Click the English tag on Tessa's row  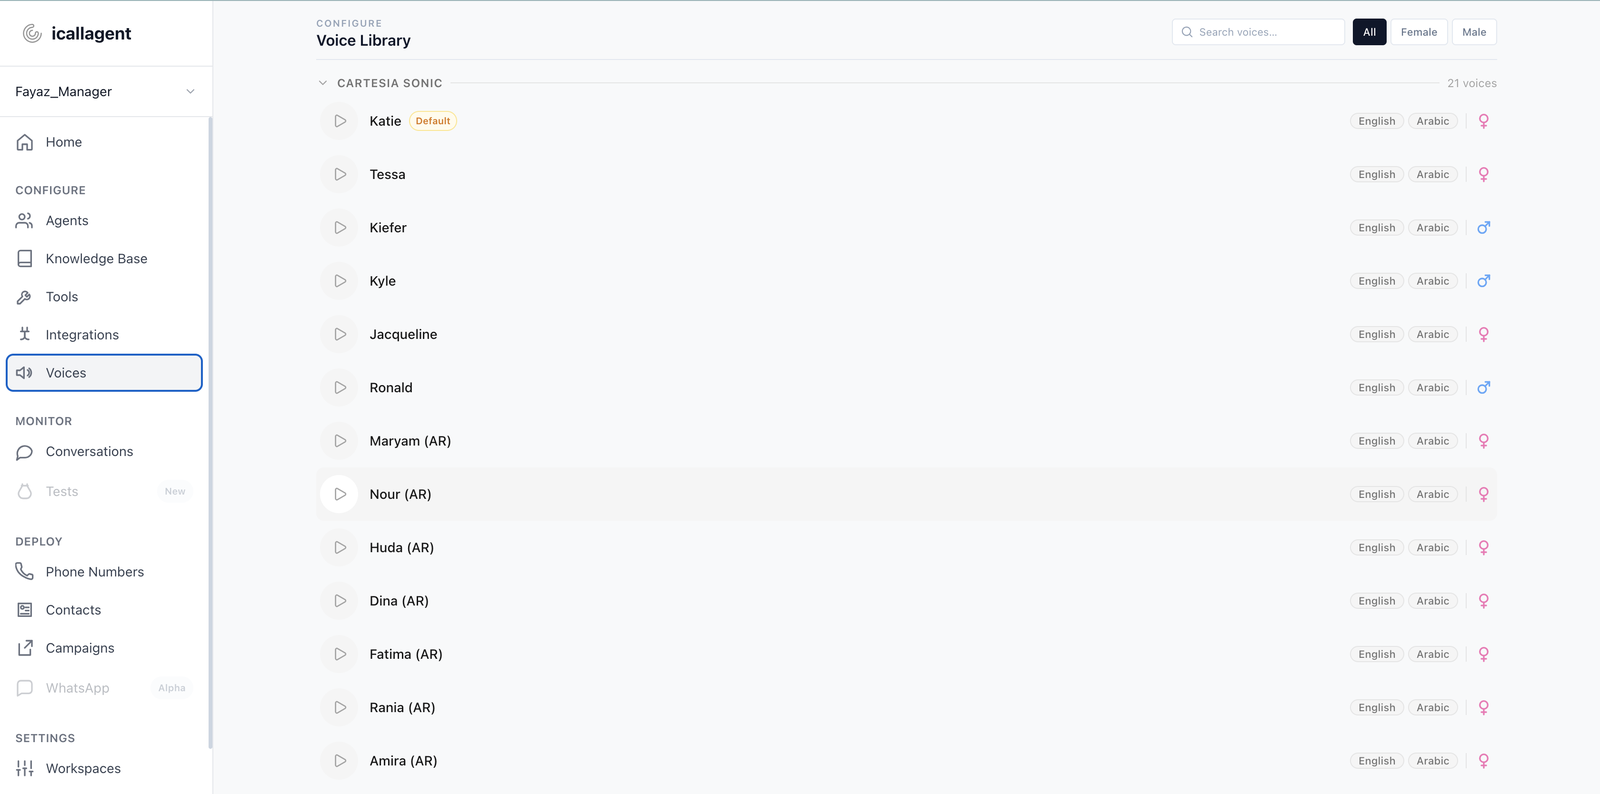click(x=1376, y=174)
